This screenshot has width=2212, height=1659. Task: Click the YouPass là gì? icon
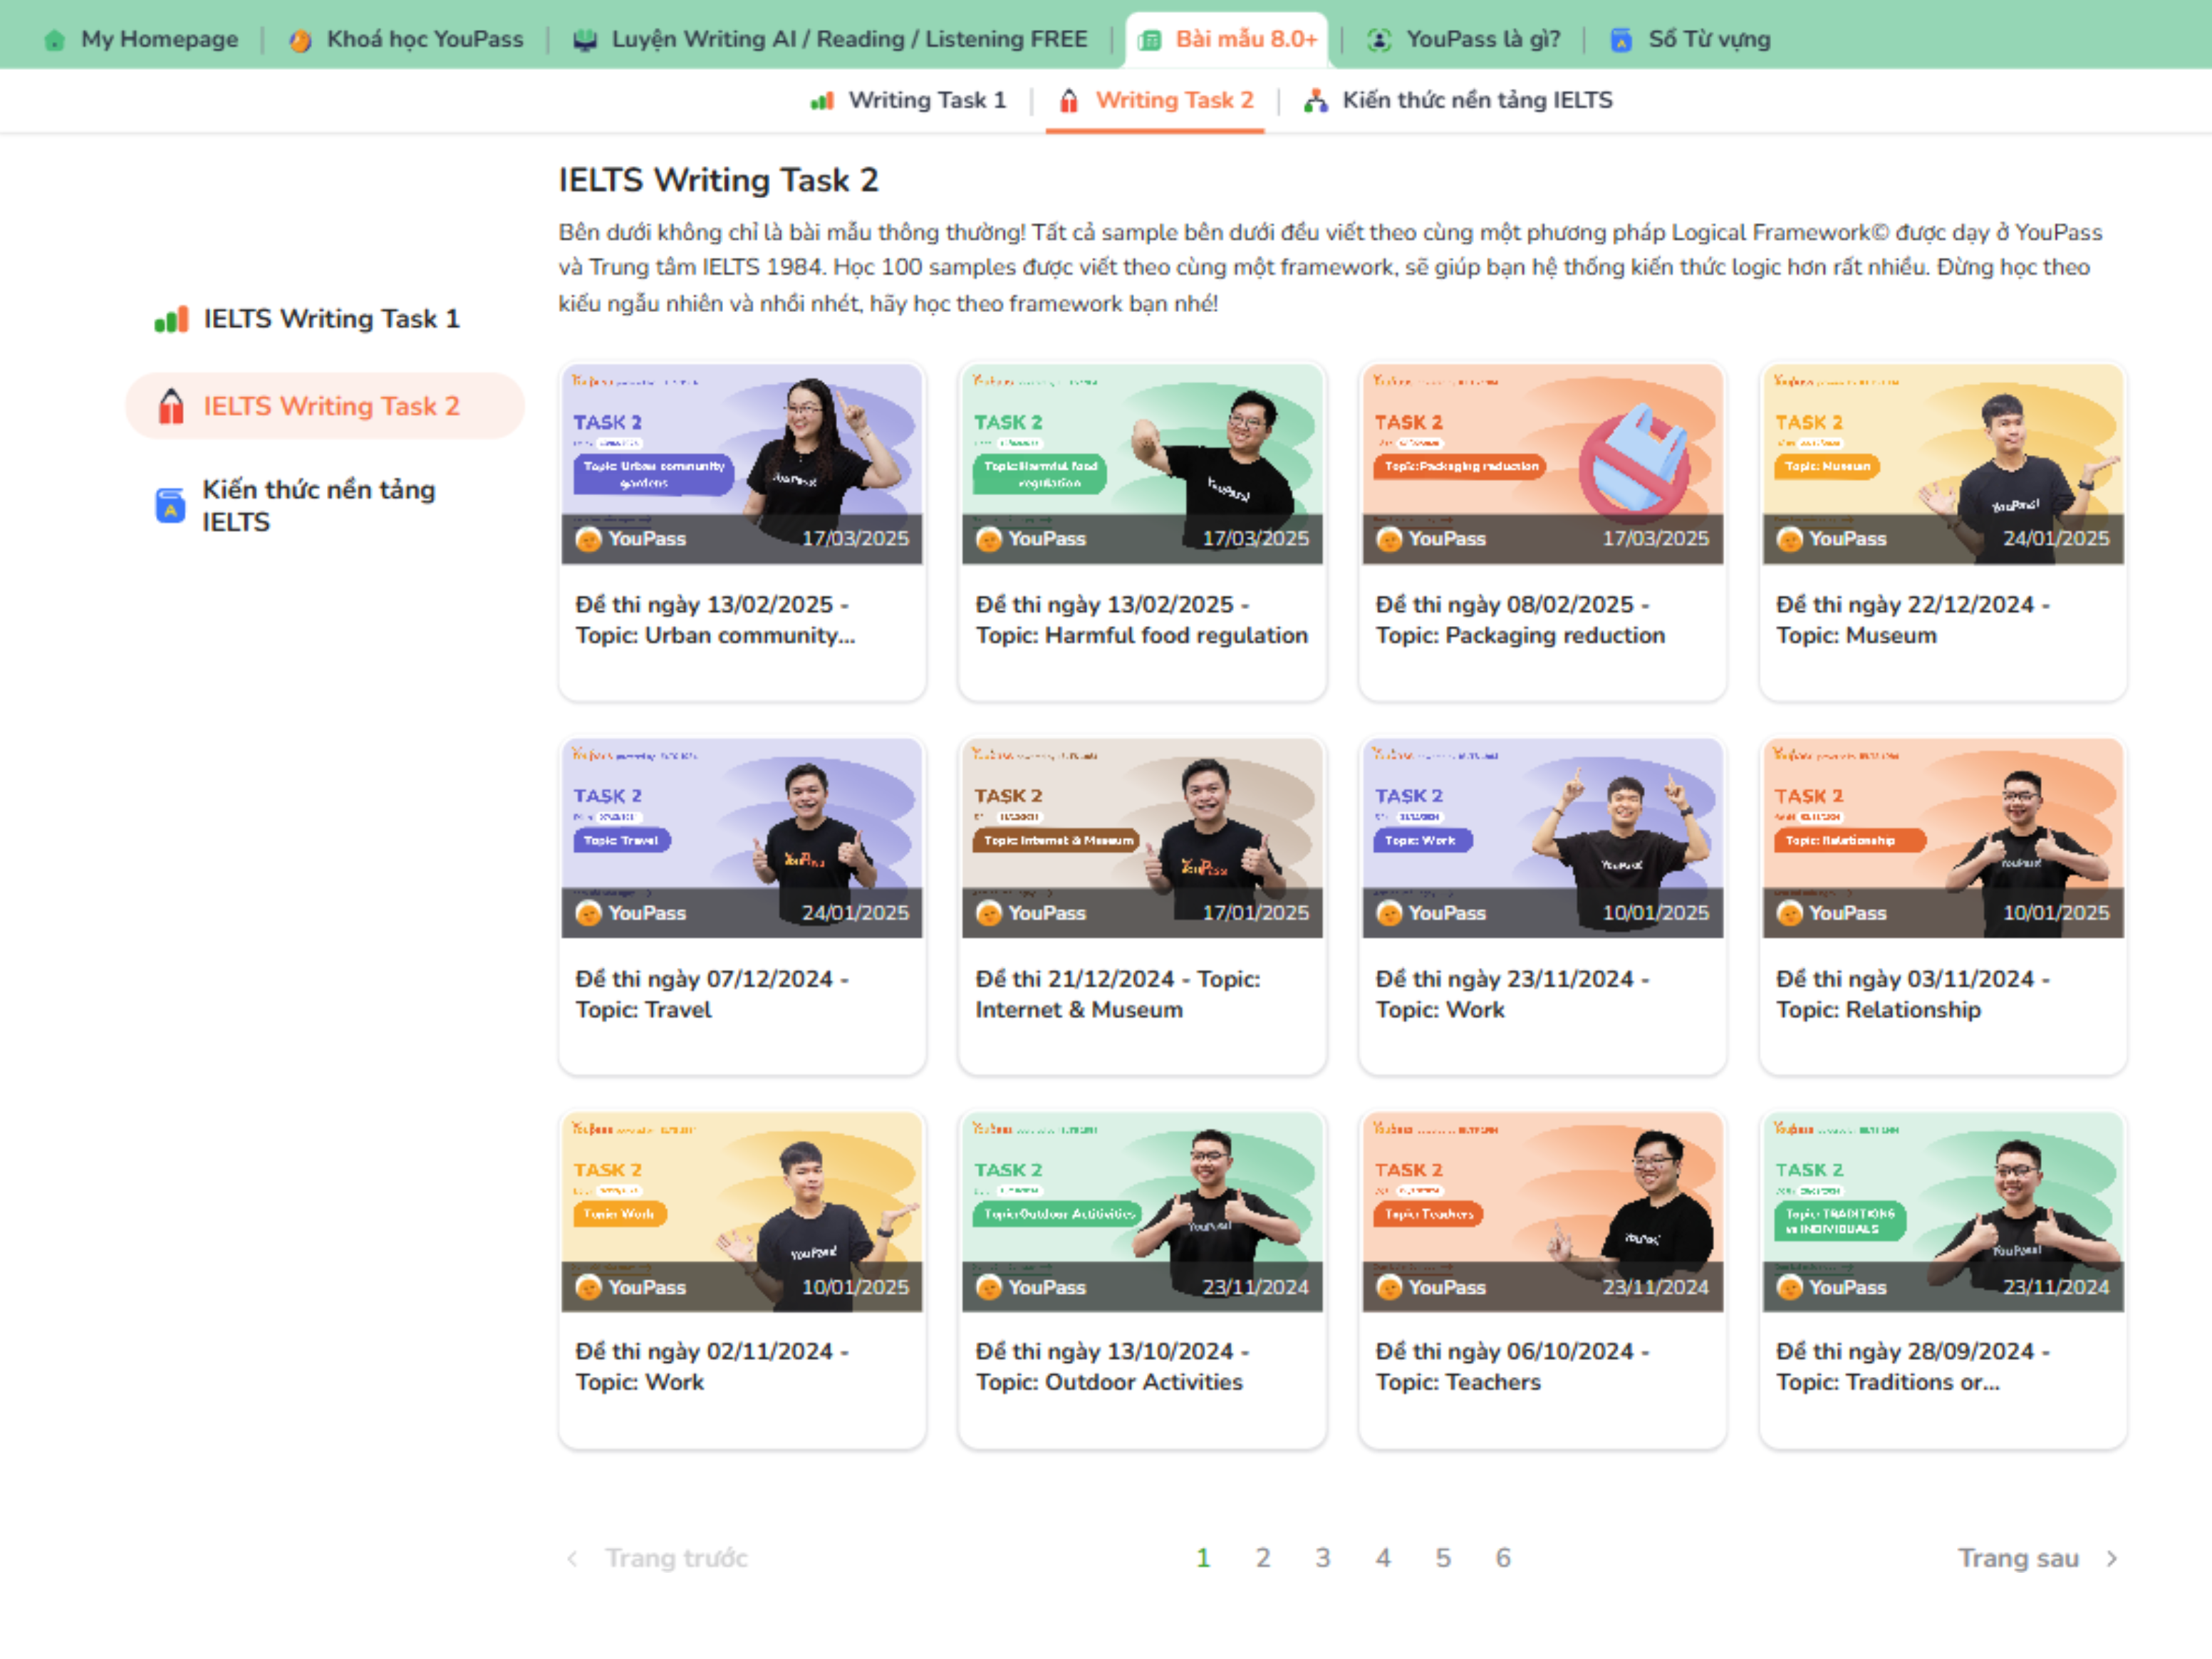coord(1379,40)
